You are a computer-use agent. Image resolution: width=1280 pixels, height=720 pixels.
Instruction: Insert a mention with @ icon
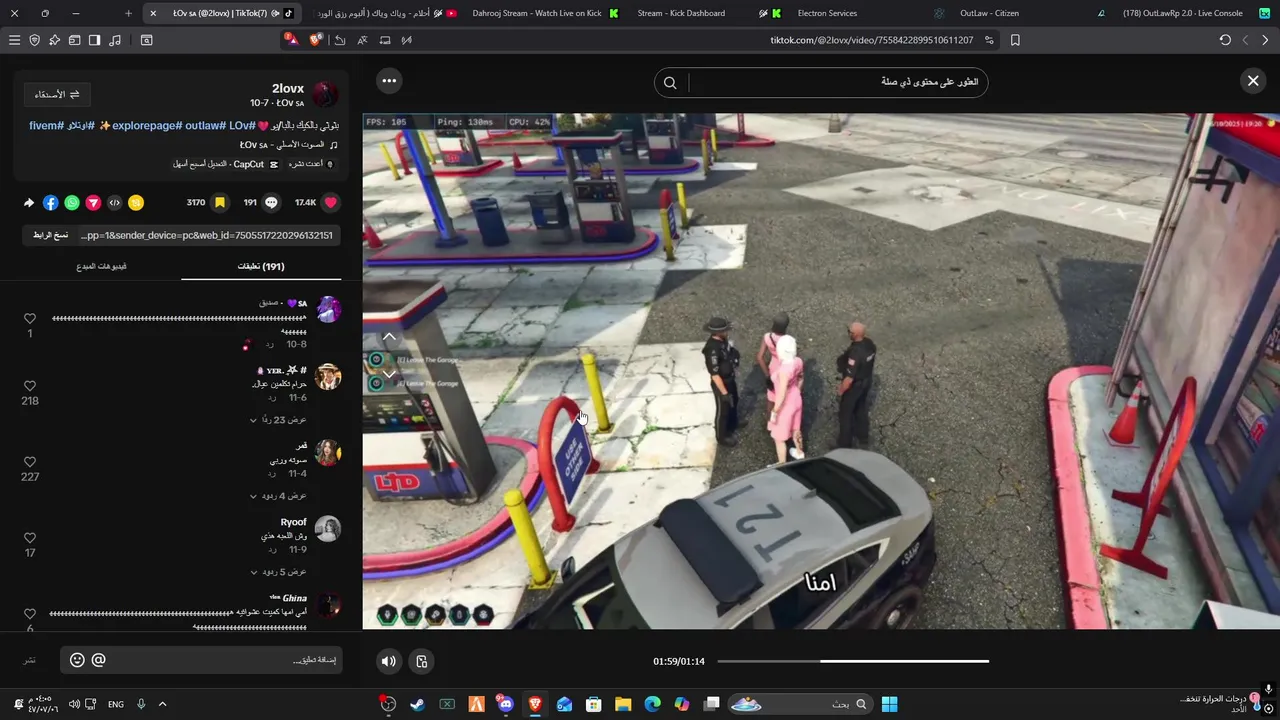pyautogui.click(x=98, y=660)
